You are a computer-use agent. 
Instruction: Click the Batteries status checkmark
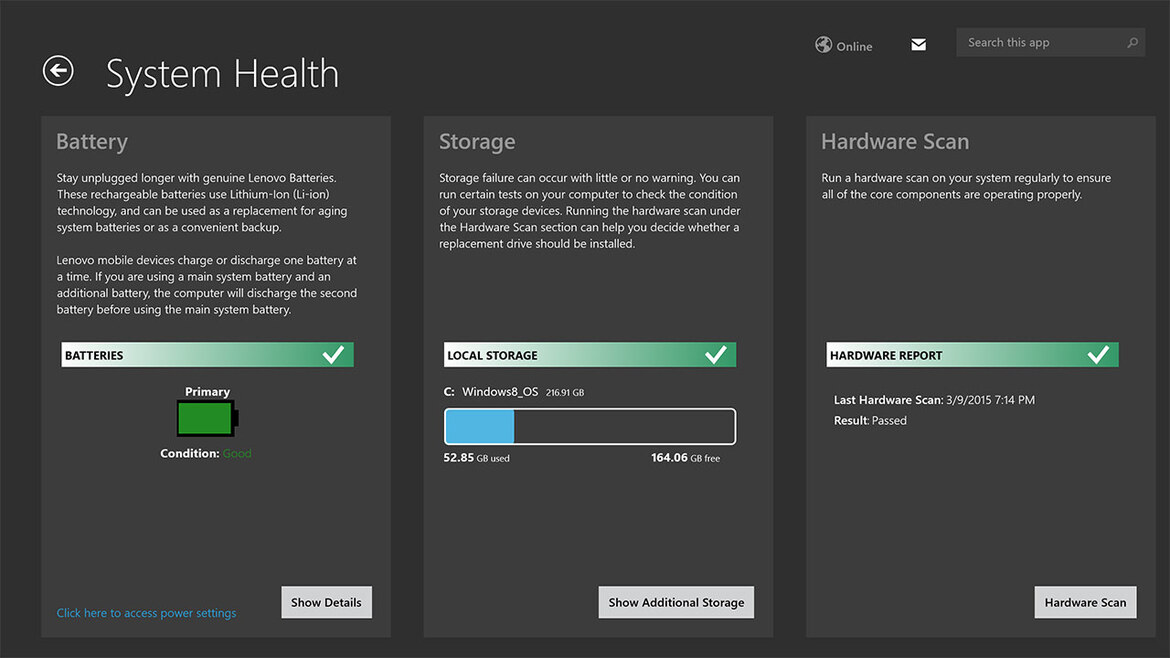pyautogui.click(x=334, y=354)
